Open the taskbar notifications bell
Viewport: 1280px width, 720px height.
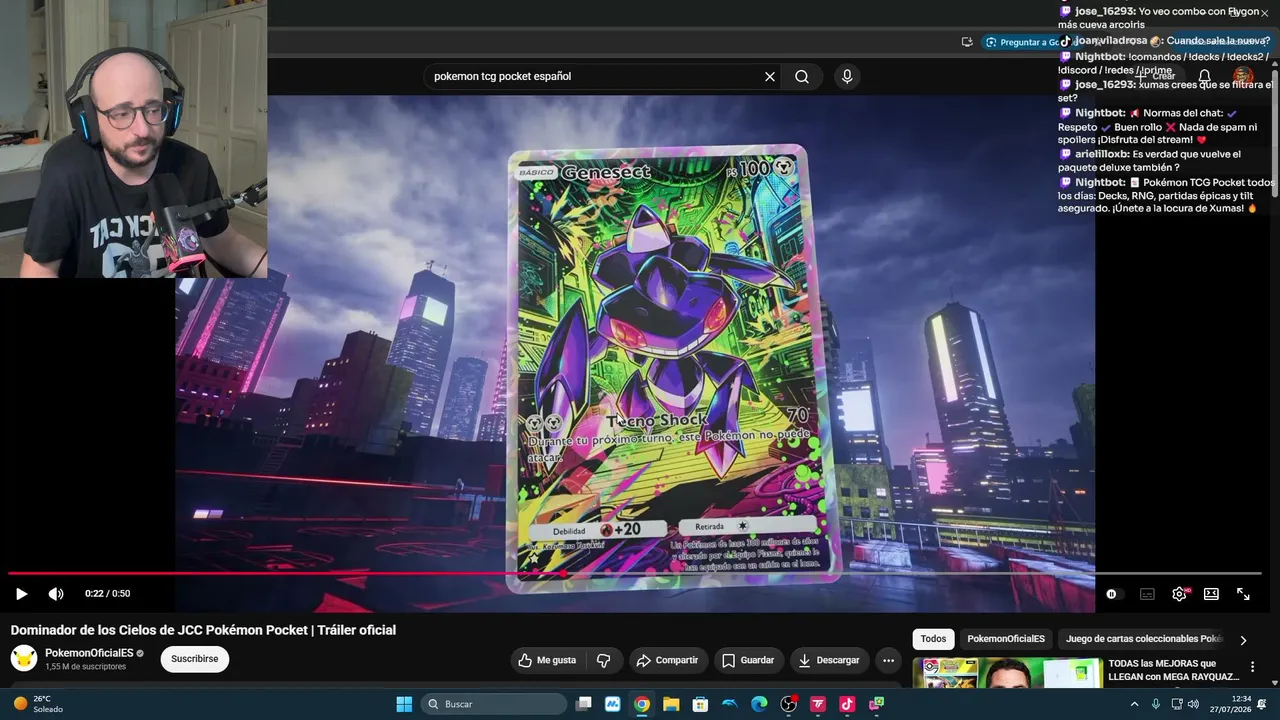click(x=1263, y=704)
